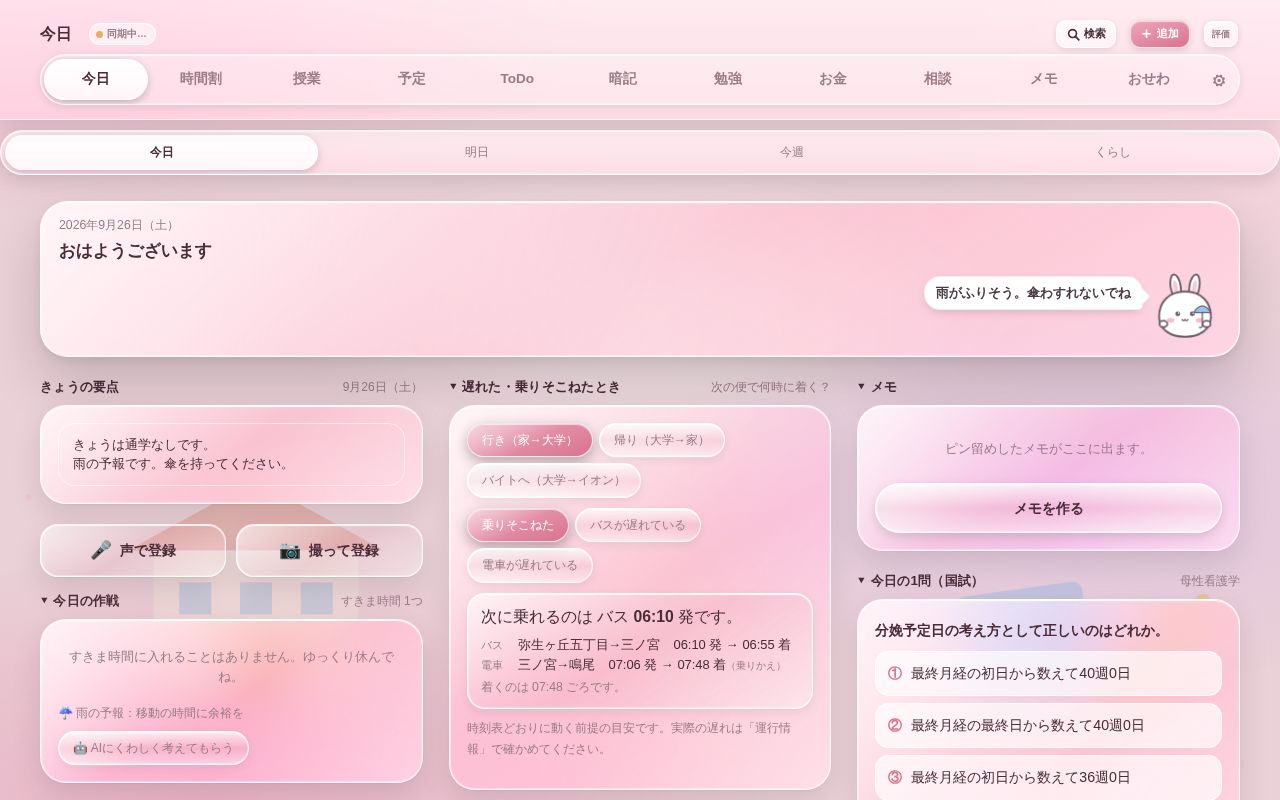This screenshot has width=1280, height=800.
Task: Choose the 乗りそこねた situation chip
Action: tap(517, 525)
